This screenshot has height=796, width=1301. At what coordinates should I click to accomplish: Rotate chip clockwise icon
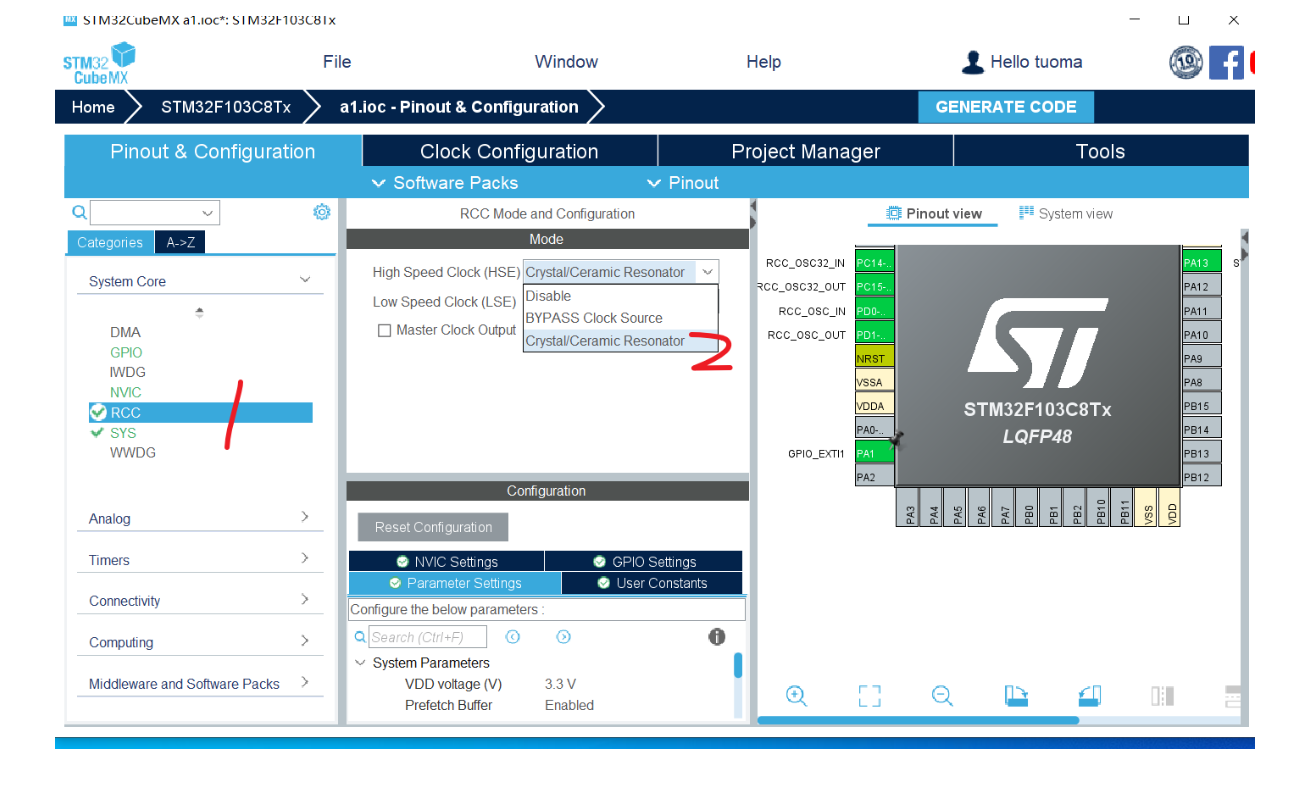(x=1016, y=696)
